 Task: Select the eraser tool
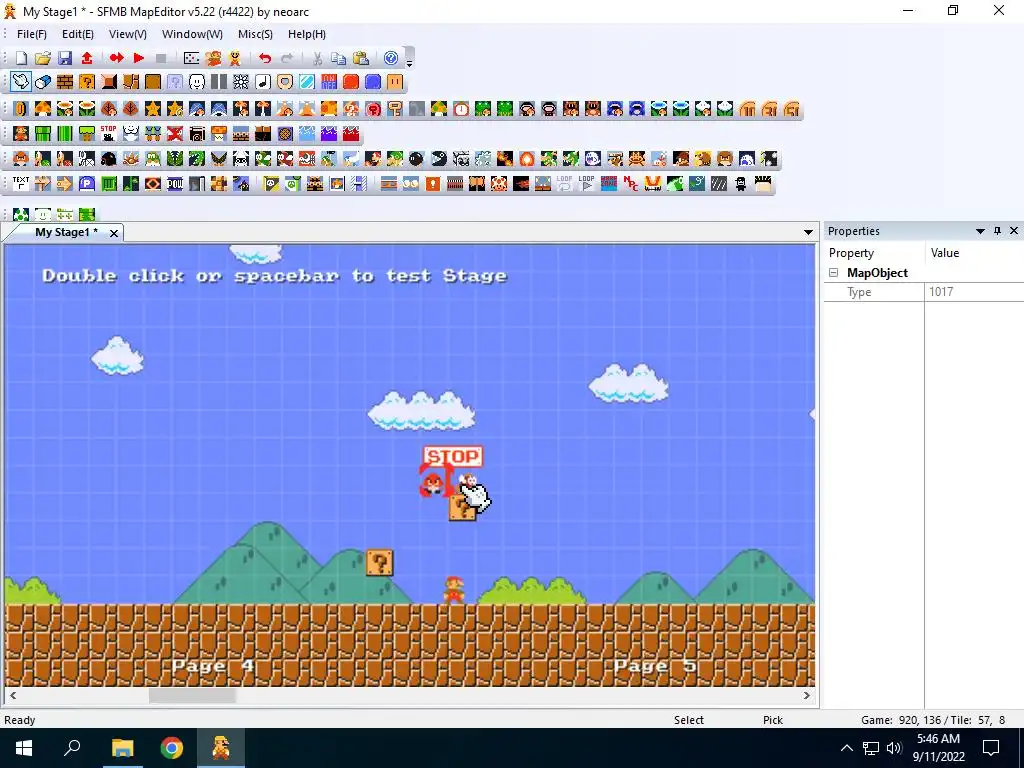click(43, 82)
